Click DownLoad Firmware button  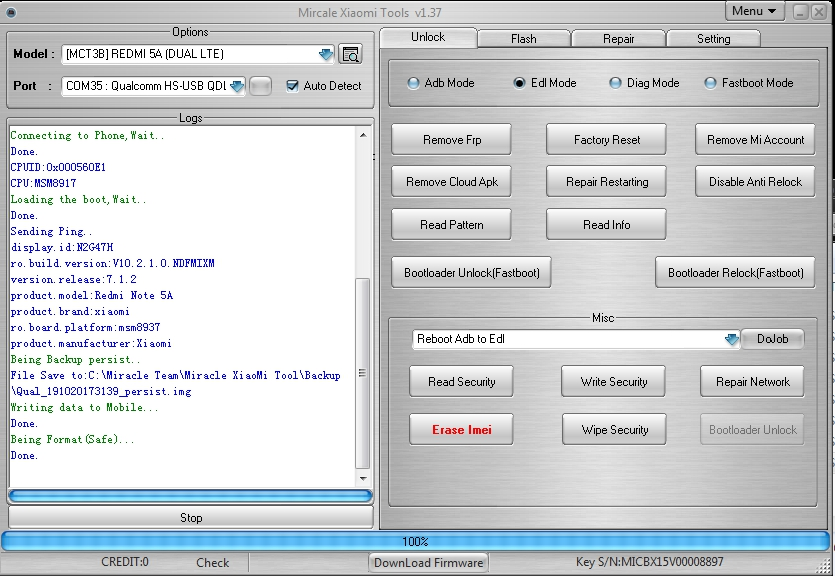tap(428, 563)
